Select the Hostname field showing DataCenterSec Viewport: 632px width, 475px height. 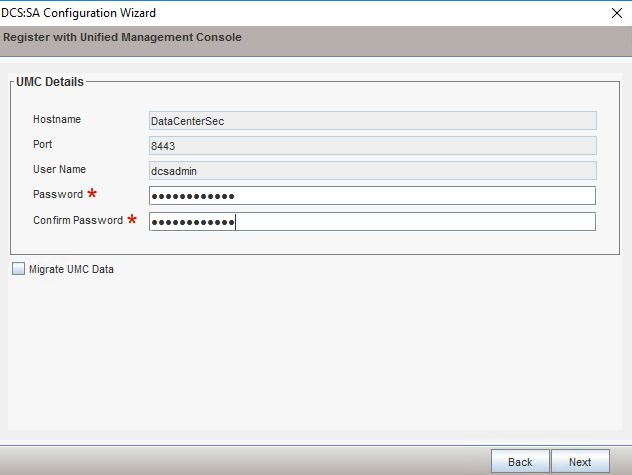[372, 121]
